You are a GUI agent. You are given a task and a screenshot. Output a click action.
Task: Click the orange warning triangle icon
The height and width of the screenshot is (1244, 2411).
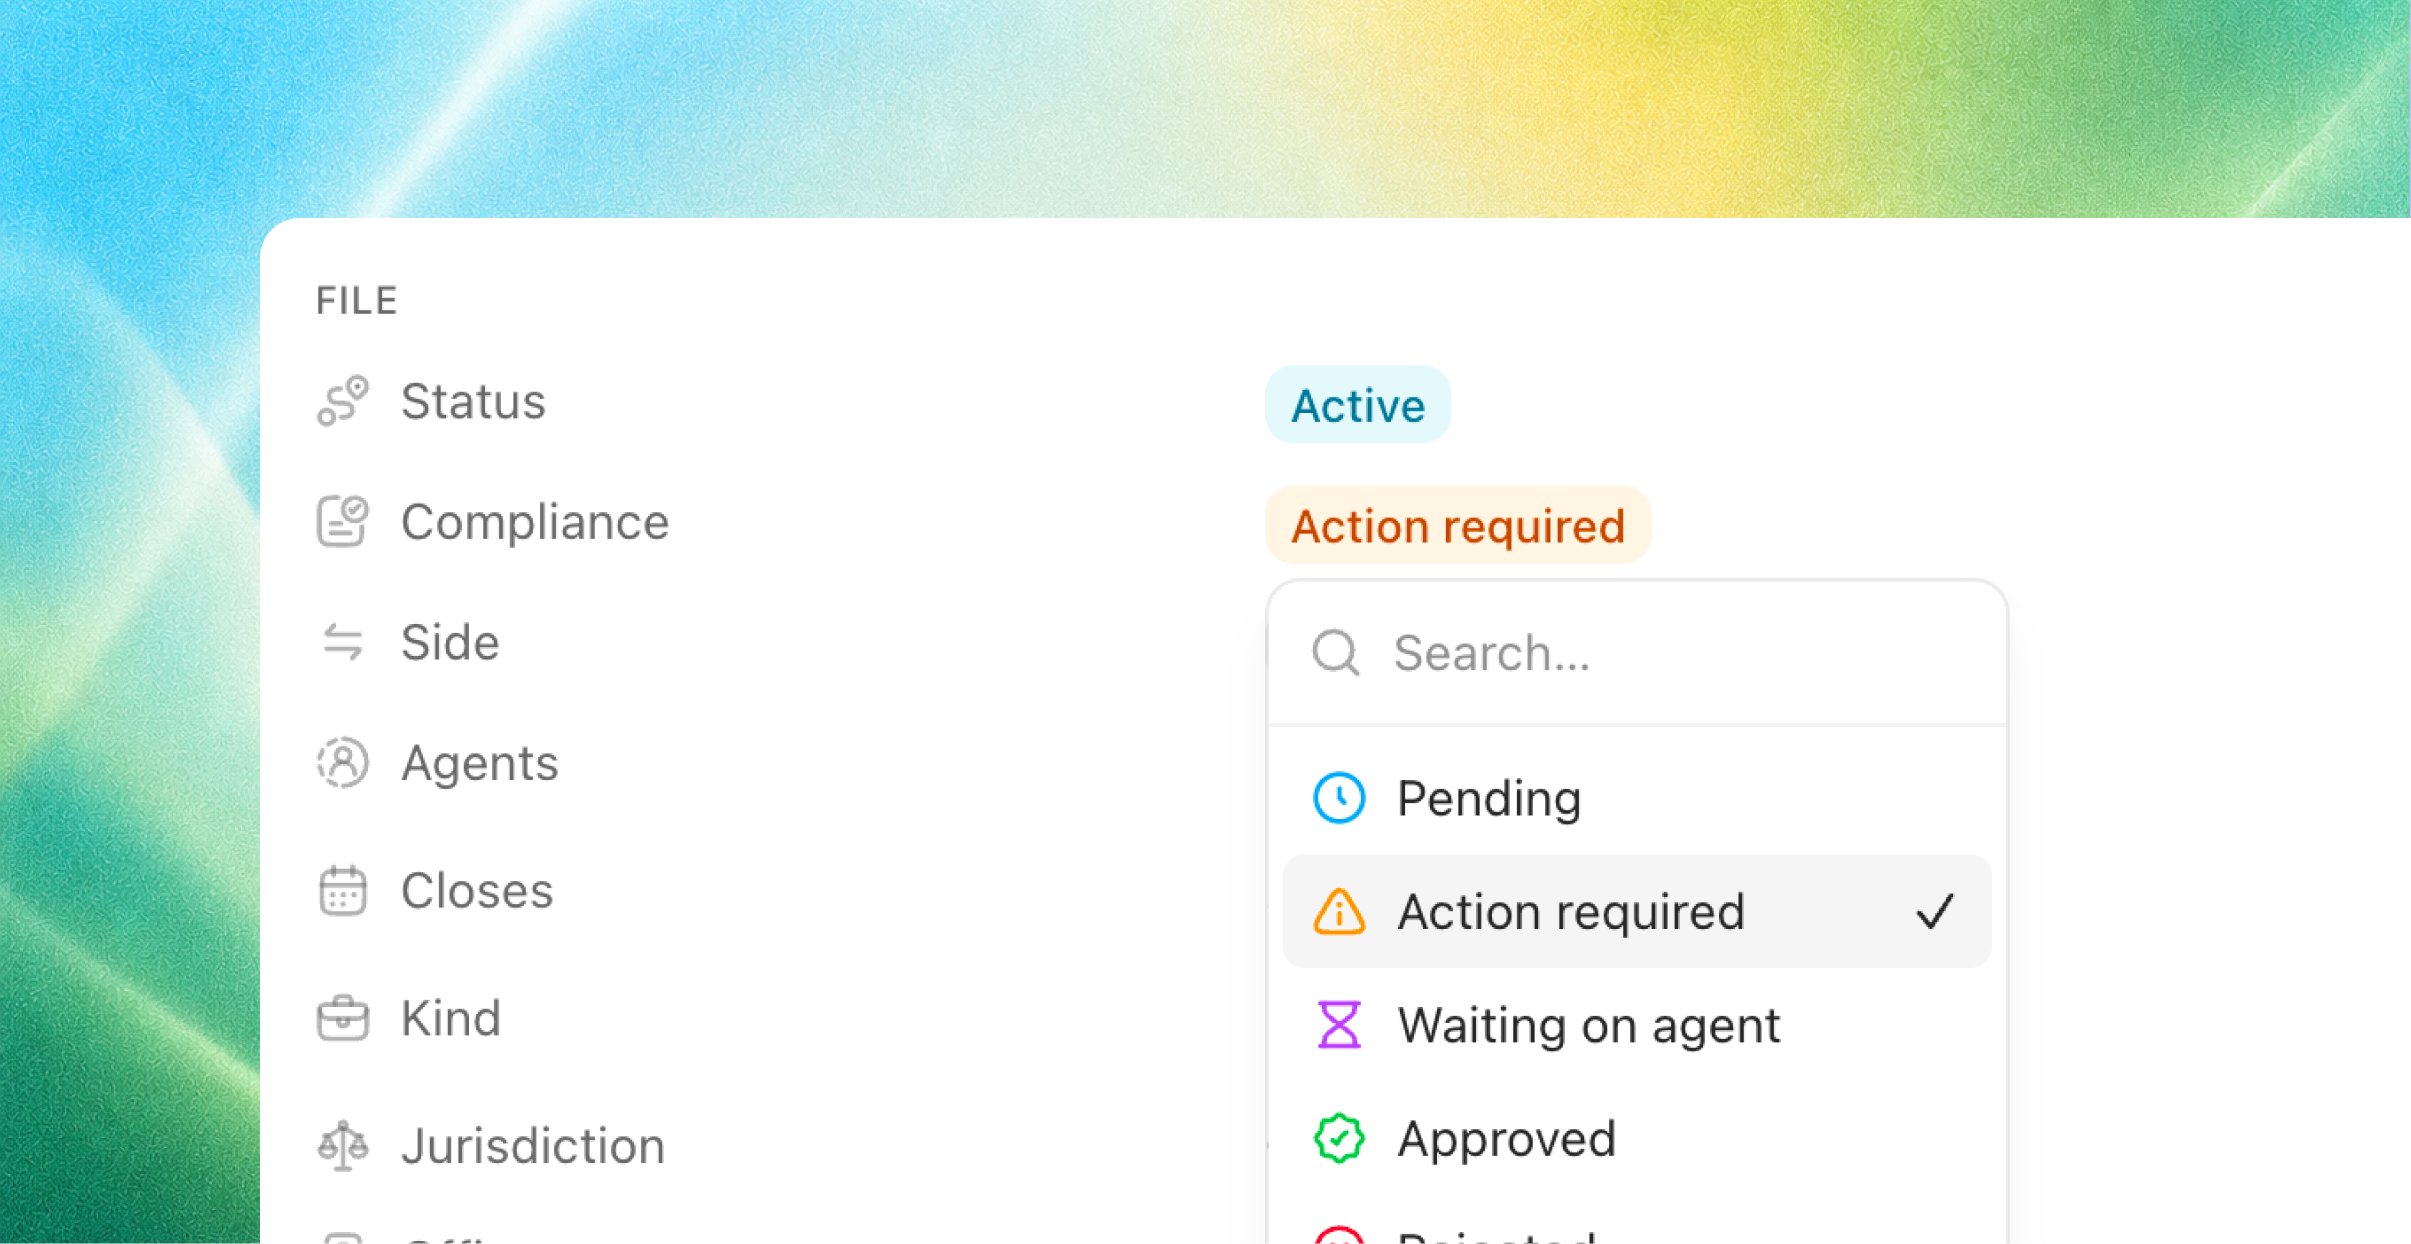click(x=1339, y=911)
